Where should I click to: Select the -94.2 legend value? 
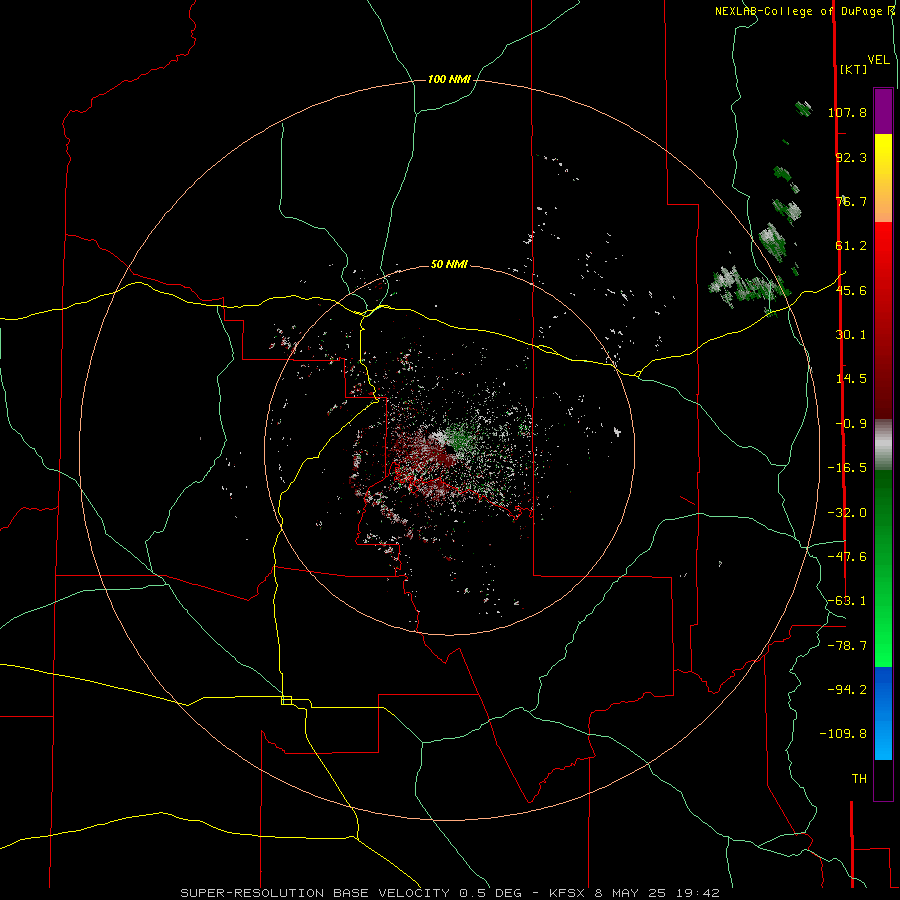coord(847,689)
